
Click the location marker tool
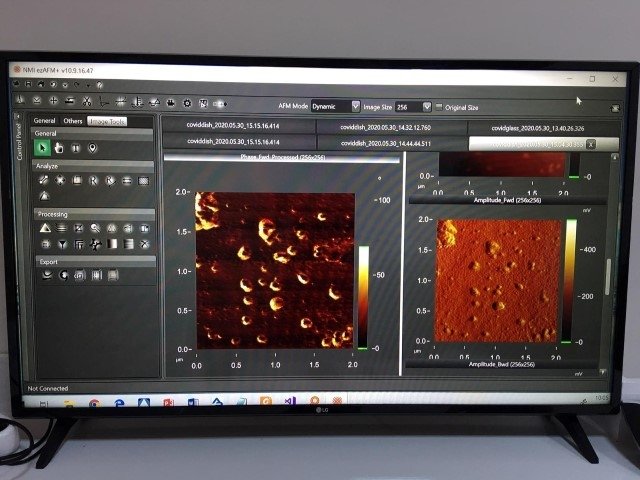(93, 148)
